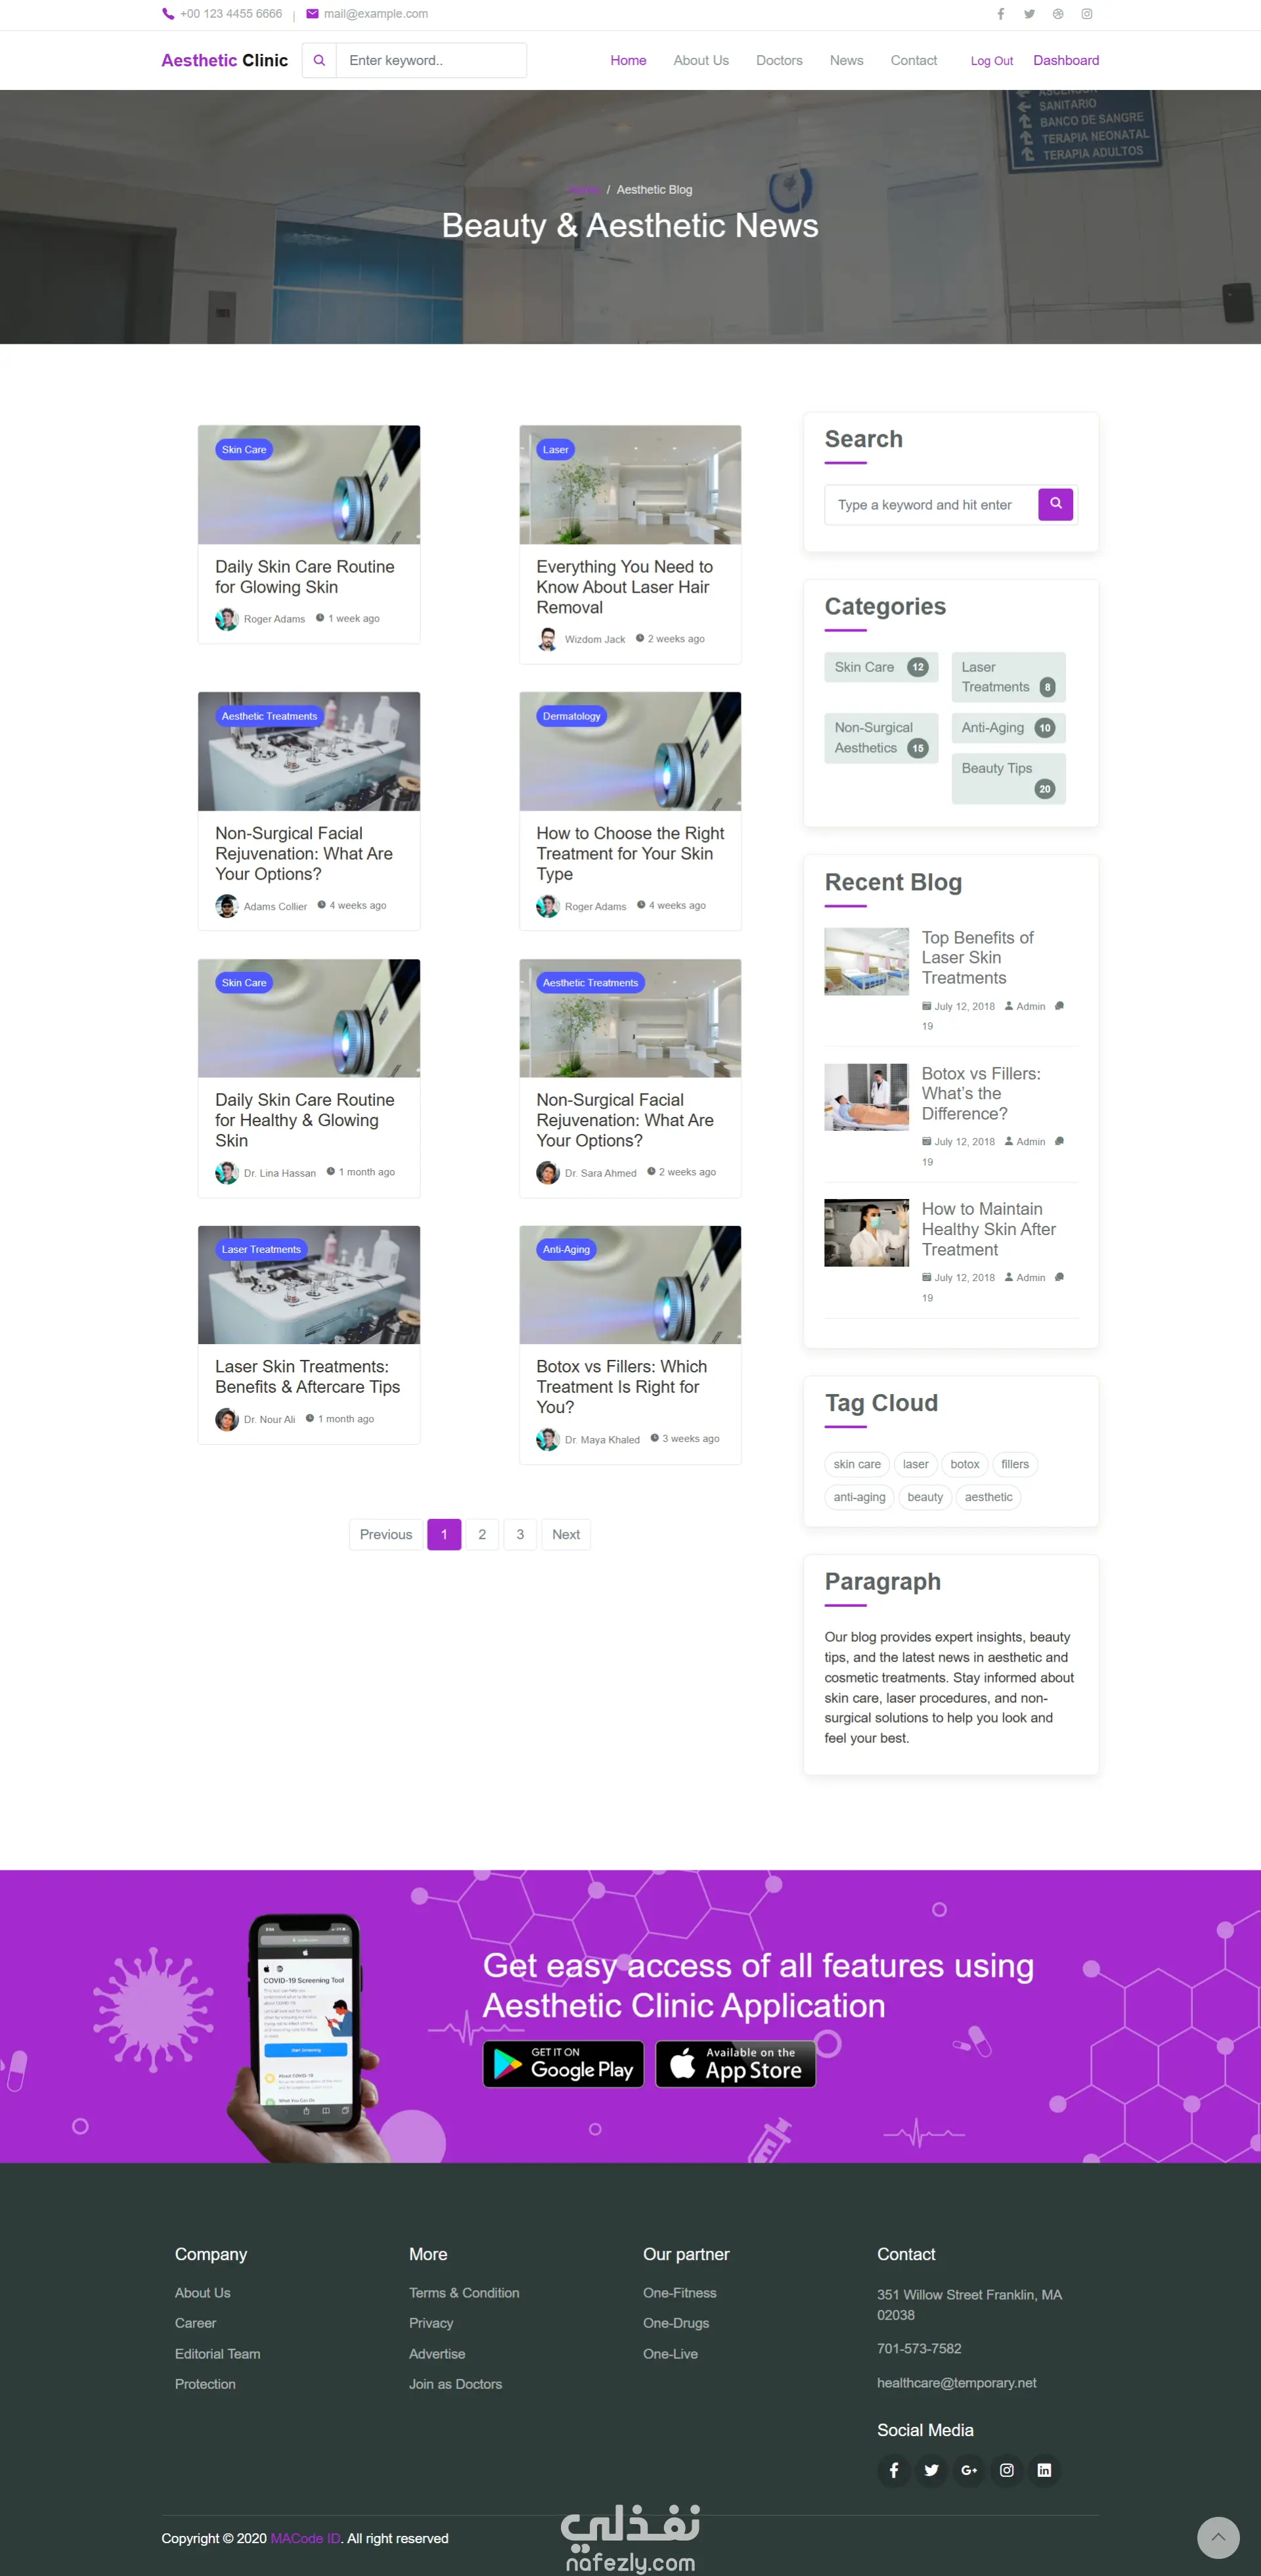This screenshot has width=1261, height=2576.
Task: Click the Google Plus footer icon
Action: [x=969, y=2470]
